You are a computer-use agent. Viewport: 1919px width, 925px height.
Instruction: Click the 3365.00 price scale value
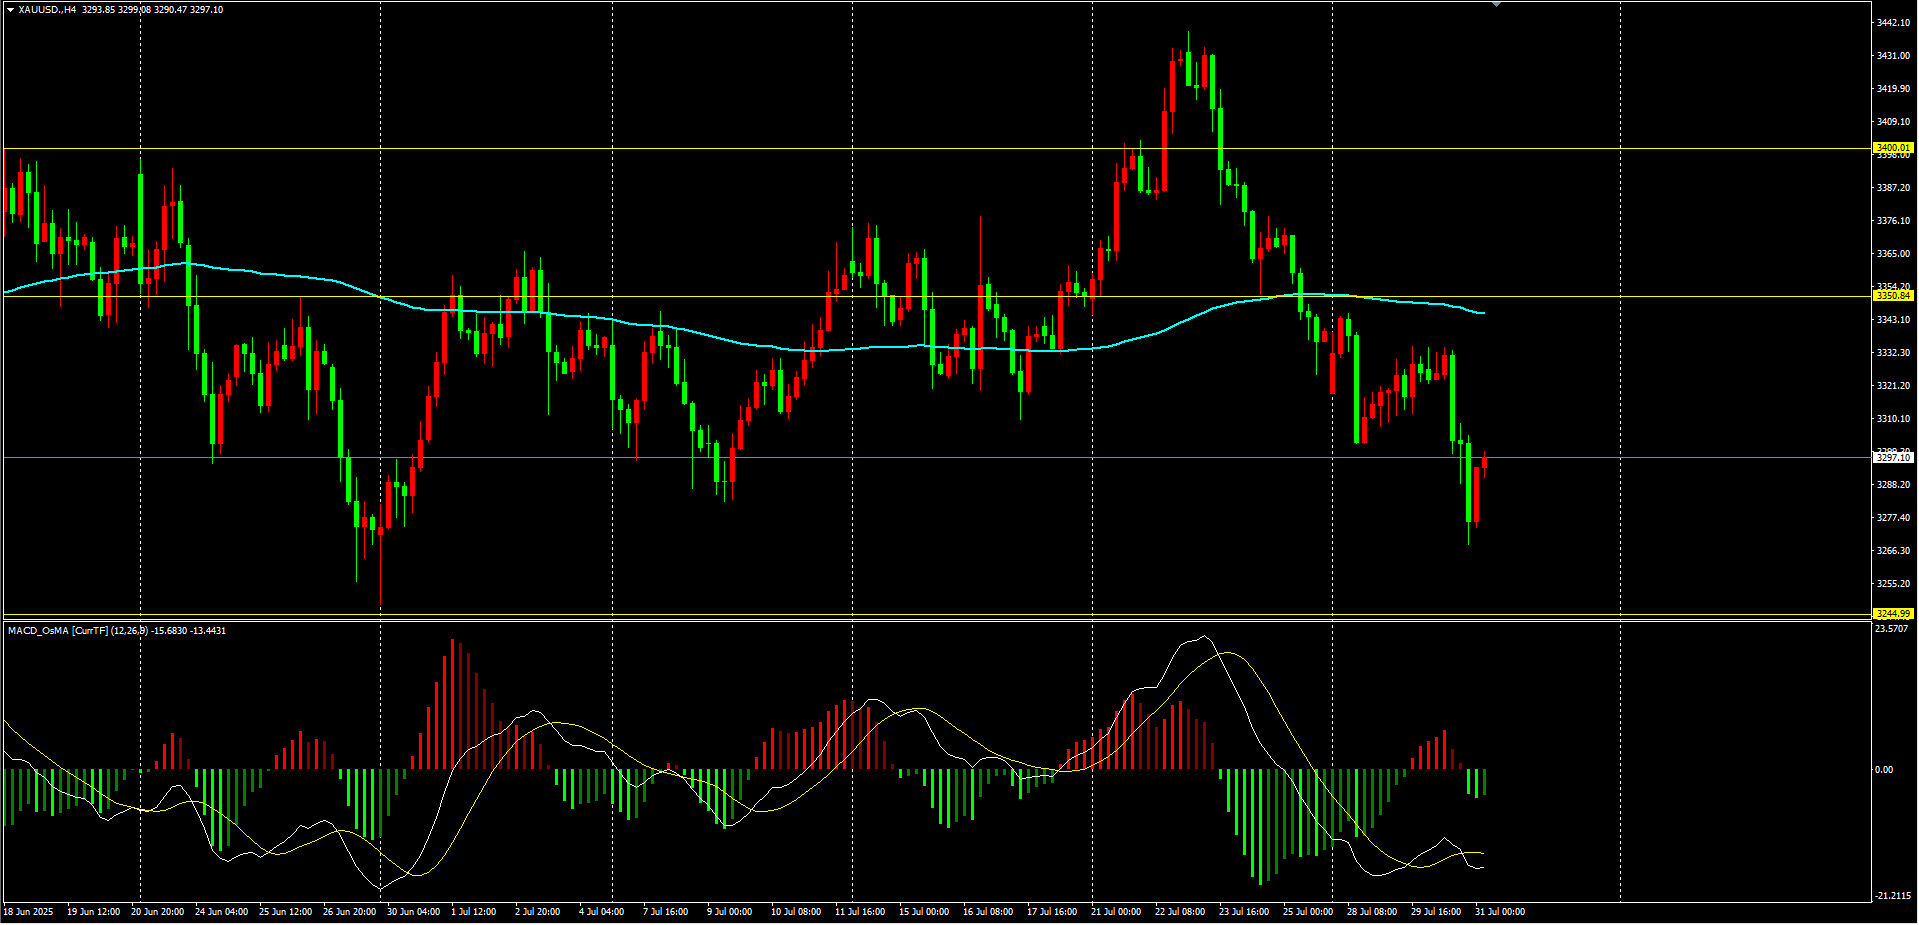(x=1893, y=254)
